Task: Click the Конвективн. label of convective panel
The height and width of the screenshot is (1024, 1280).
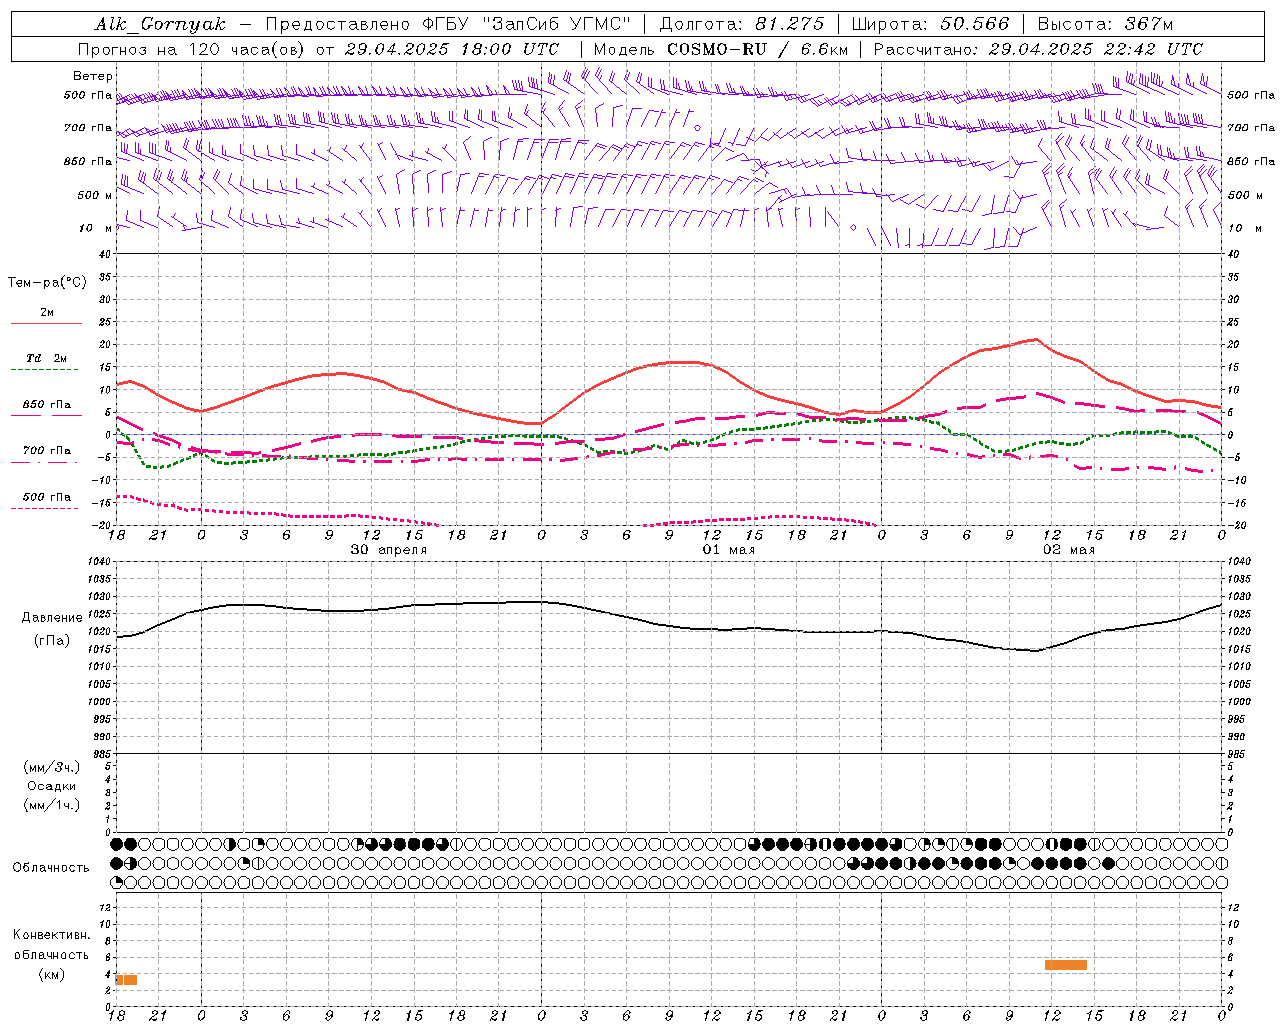Action: coord(51,935)
